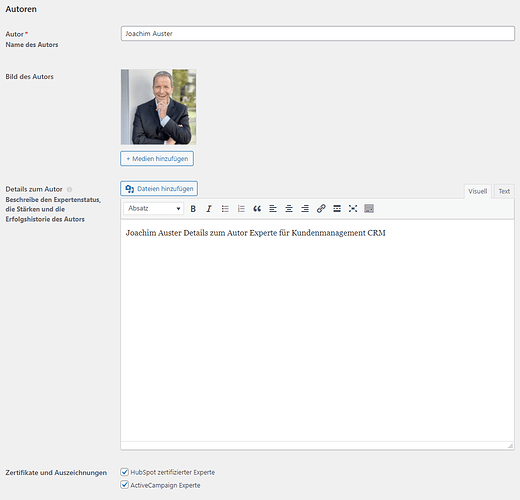Apply italic formatting in editor
520x500 pixels.
209,209
